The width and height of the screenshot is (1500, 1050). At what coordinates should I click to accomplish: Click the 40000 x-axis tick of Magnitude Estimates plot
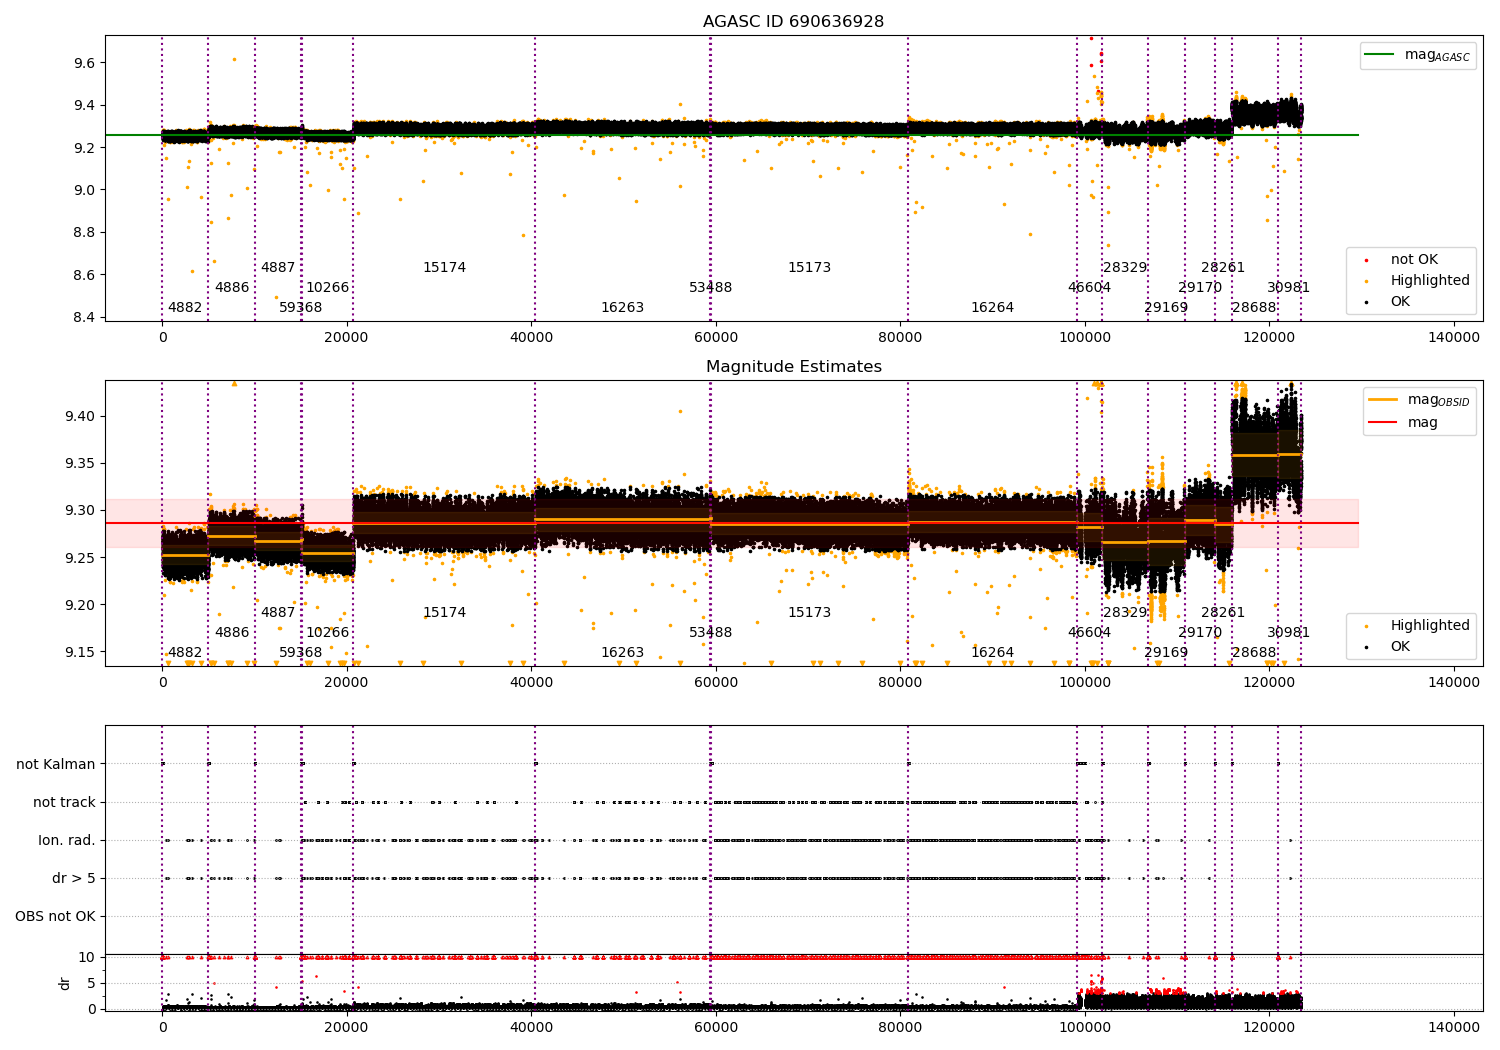pos(531,683)
